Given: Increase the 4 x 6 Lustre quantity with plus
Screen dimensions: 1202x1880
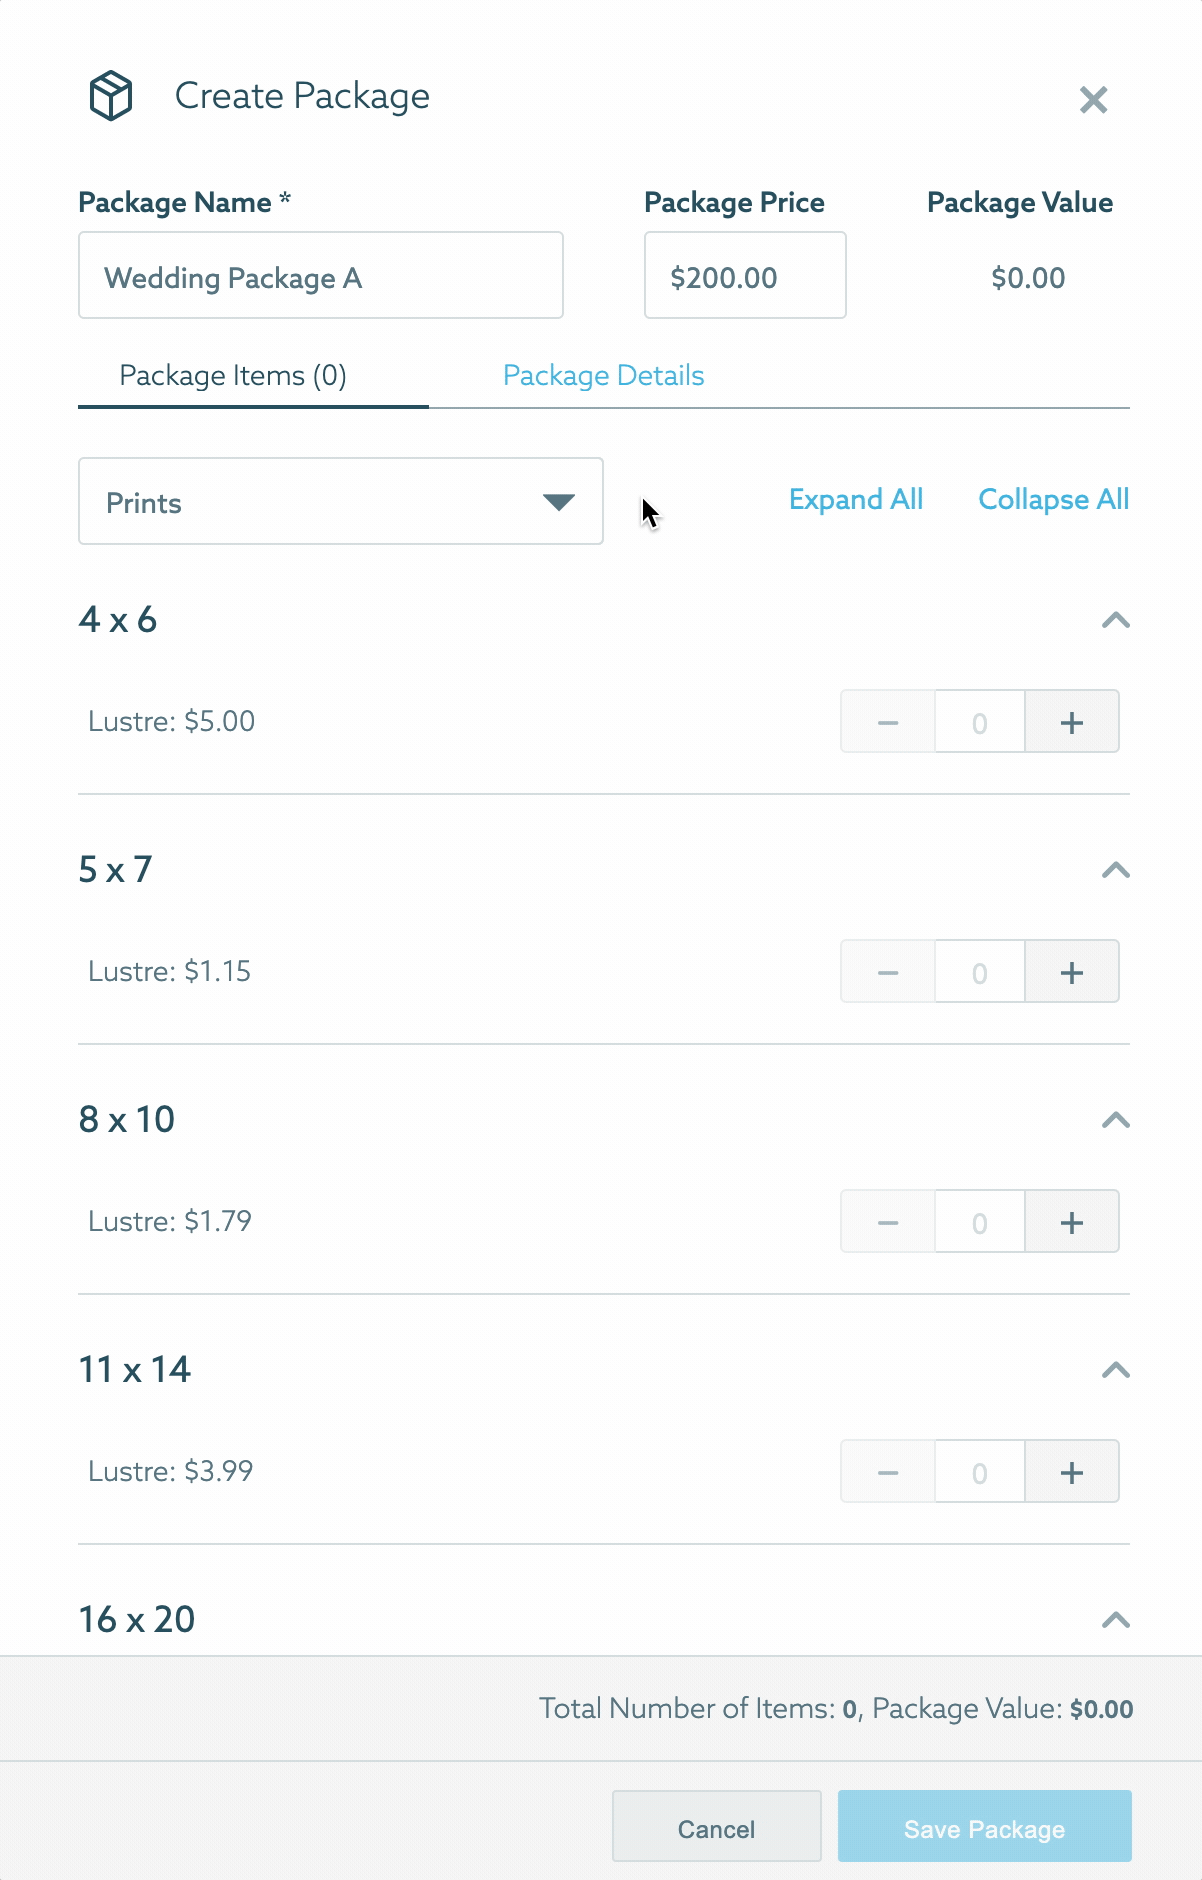Looking at the screenshot, I should (1071, 721).
